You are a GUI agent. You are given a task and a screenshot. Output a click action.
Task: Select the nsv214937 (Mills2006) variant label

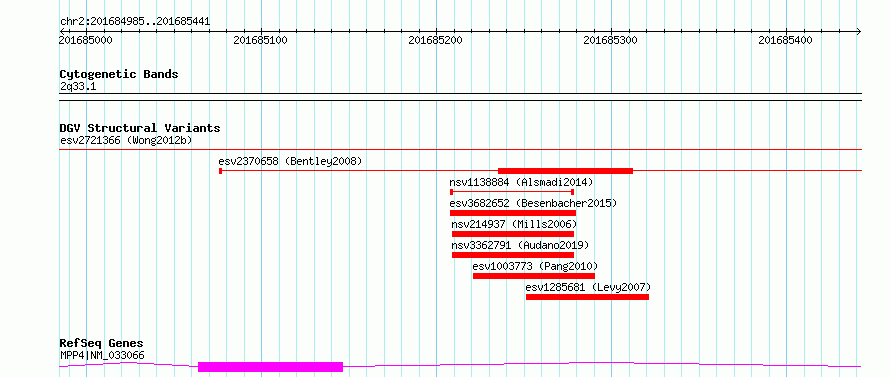514,224
